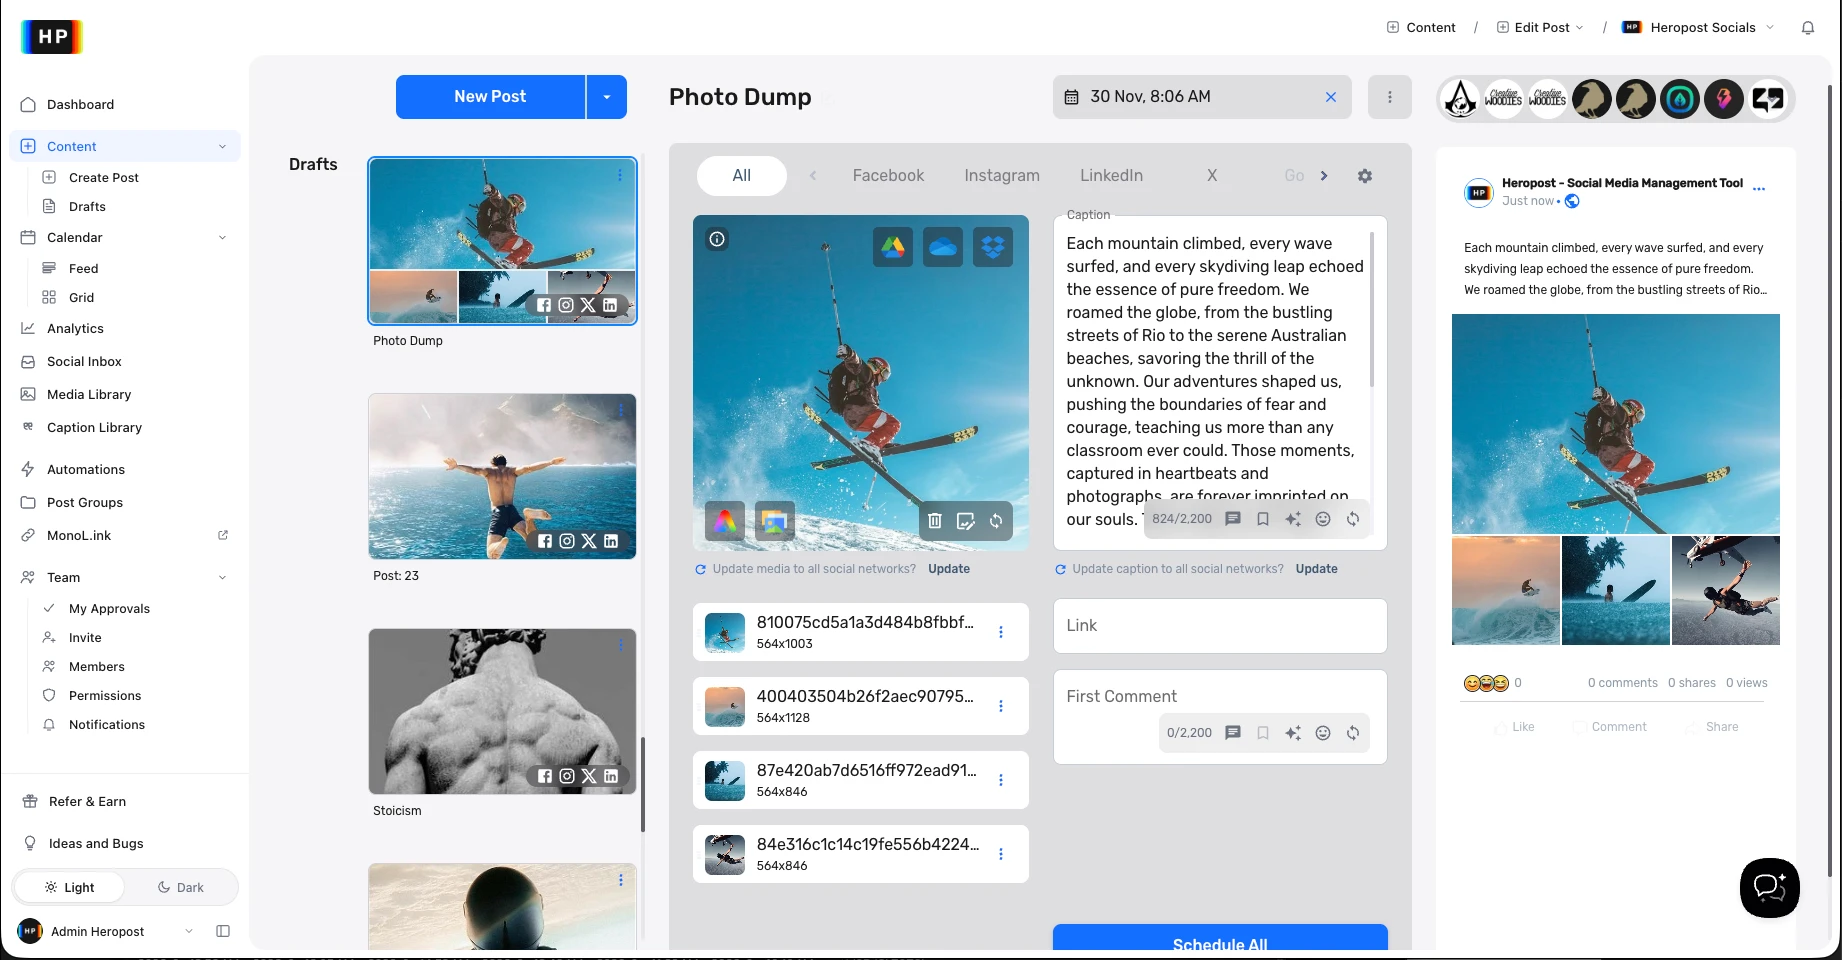Open Photo Dump draft card menu
The image size is (1842, 960).
point(620,175)
